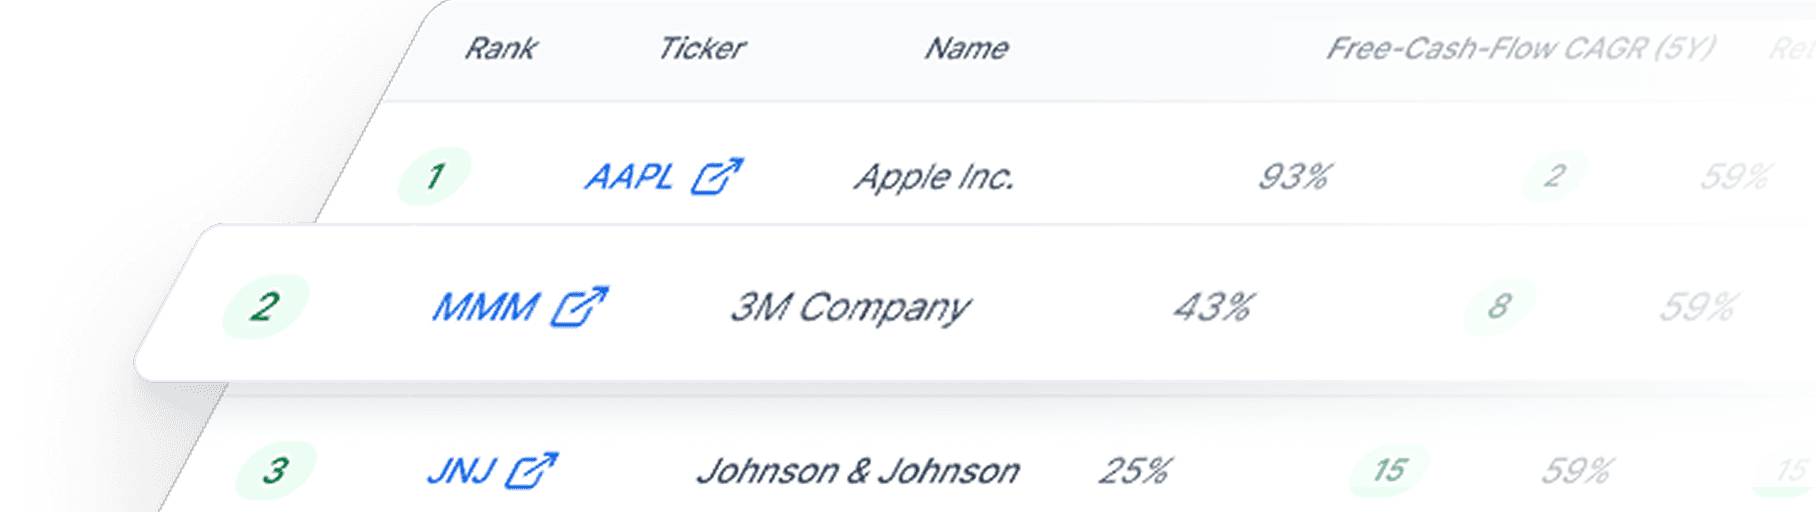Open the MMM ticker link
The width and height of the screenshot is (1816, 512).
486,307
